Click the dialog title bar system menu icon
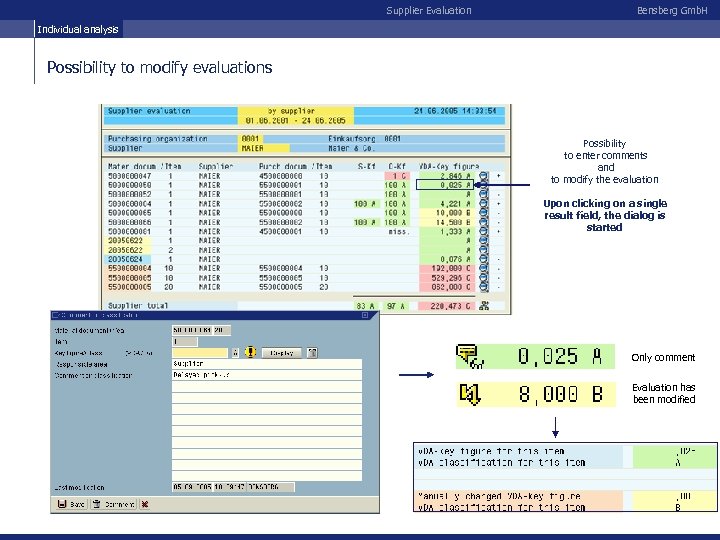This screenshot has height=540, width=720. pos(56,315)
